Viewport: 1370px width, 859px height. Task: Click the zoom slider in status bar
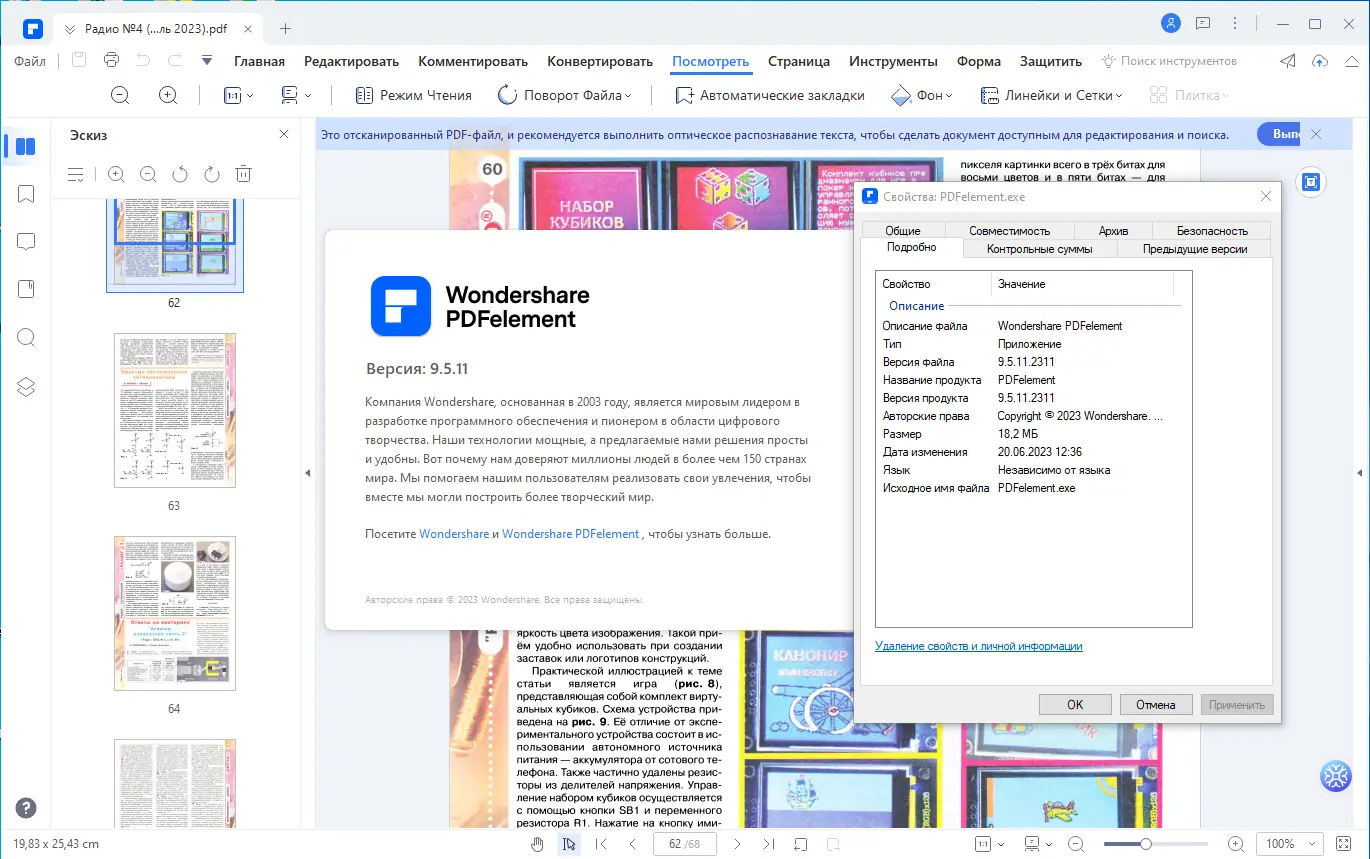(x=1155, y=844)
